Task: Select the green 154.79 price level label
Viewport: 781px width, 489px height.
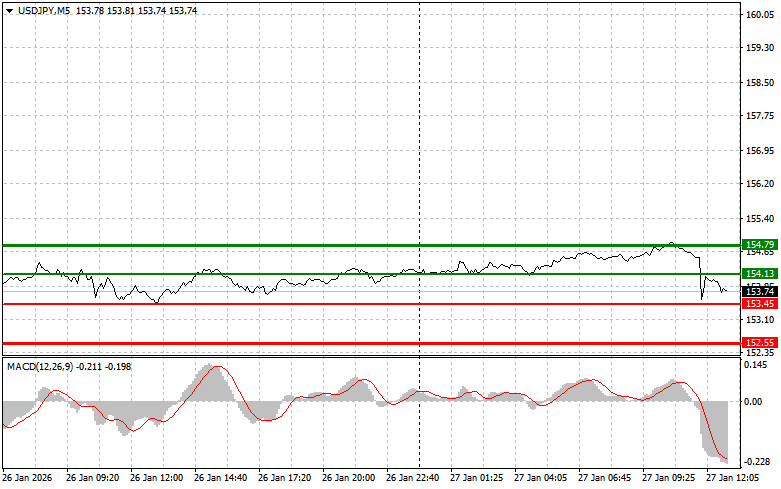Action: click(760, 244)
